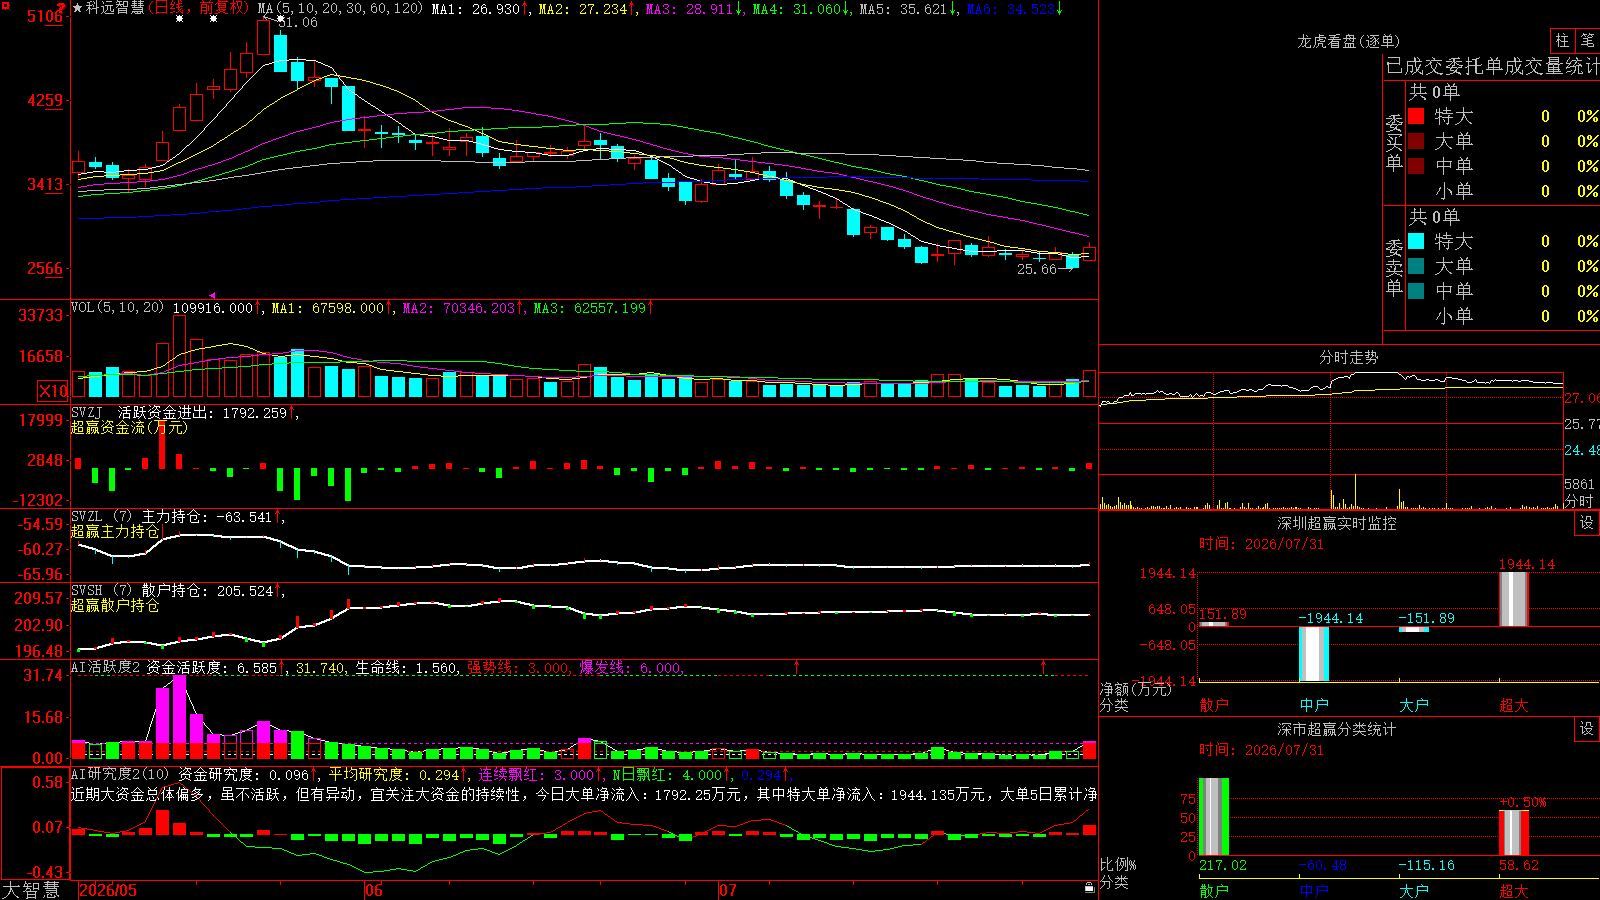Click the 爆发线: 6.000 label
Image resolution: width=1600 pixels, height=900 pixels.
click(630, 667)
